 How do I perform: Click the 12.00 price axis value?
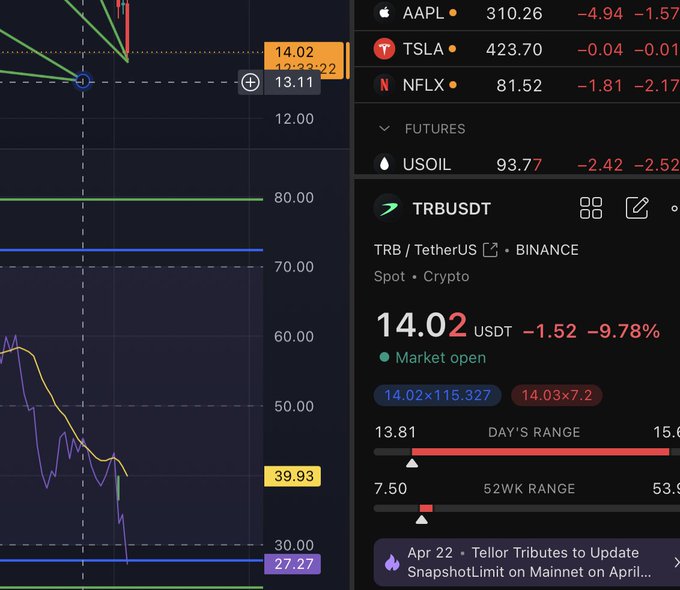click(294, 119)
